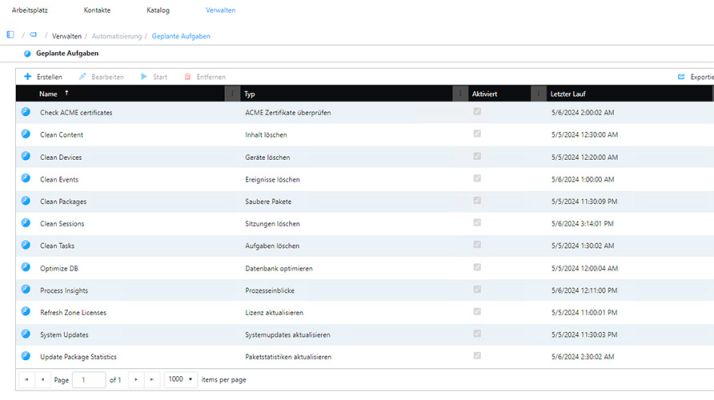Select the icon of the Optimize DB row

[26, 267]
